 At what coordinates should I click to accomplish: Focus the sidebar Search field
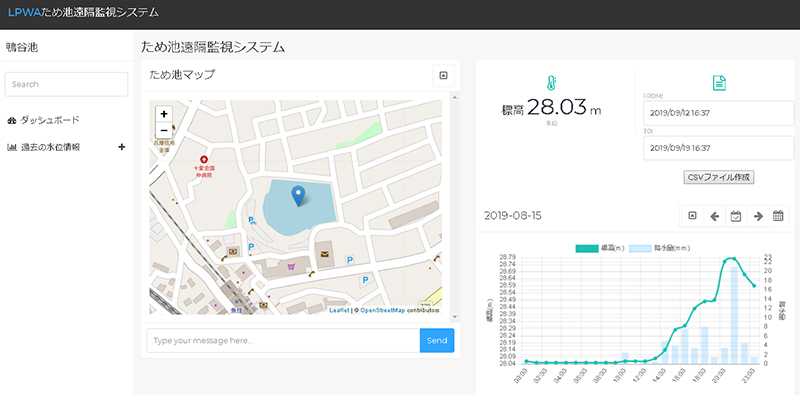click(66, 84)
